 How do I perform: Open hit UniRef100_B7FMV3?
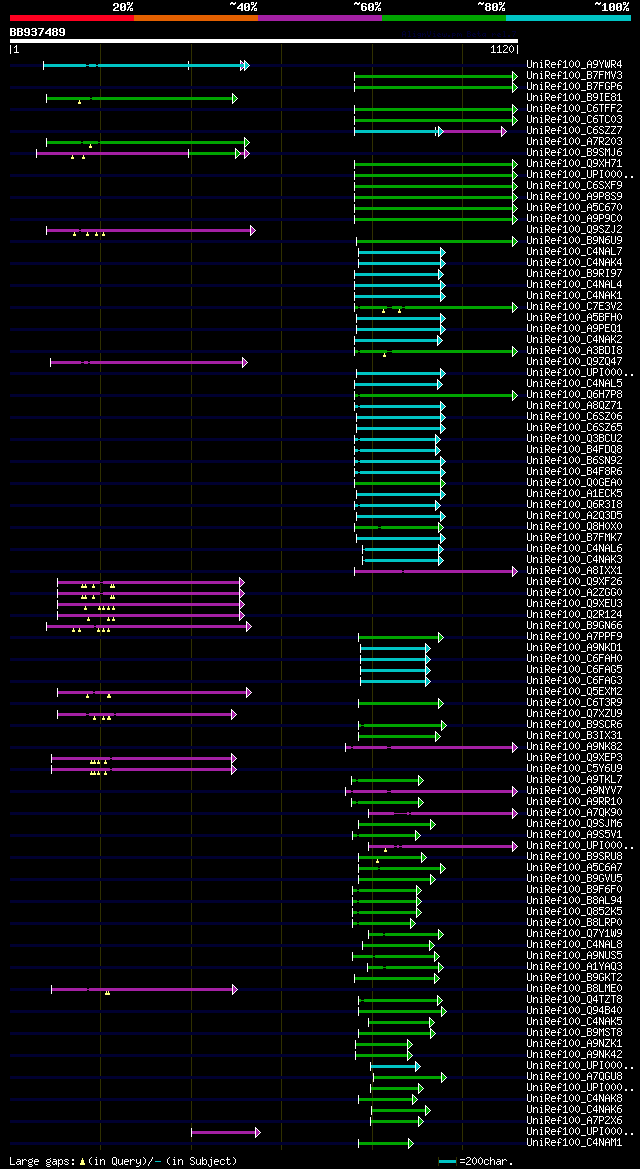coord(574,76)
